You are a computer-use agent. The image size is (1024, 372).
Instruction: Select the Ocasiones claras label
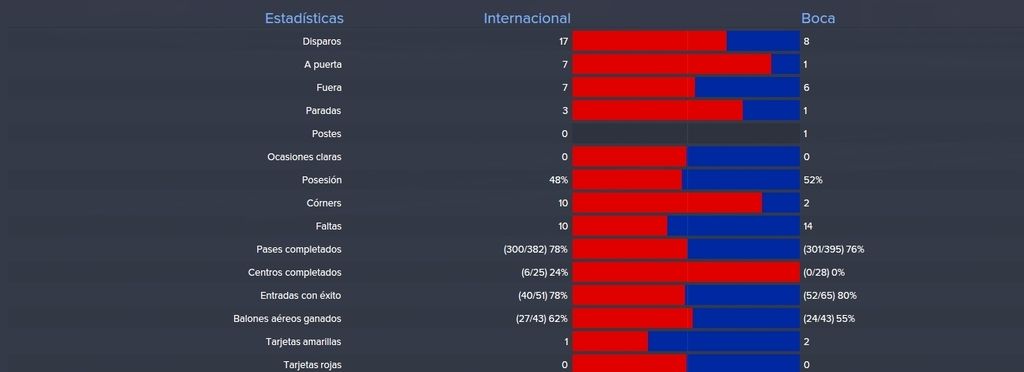tap(304, 157)
